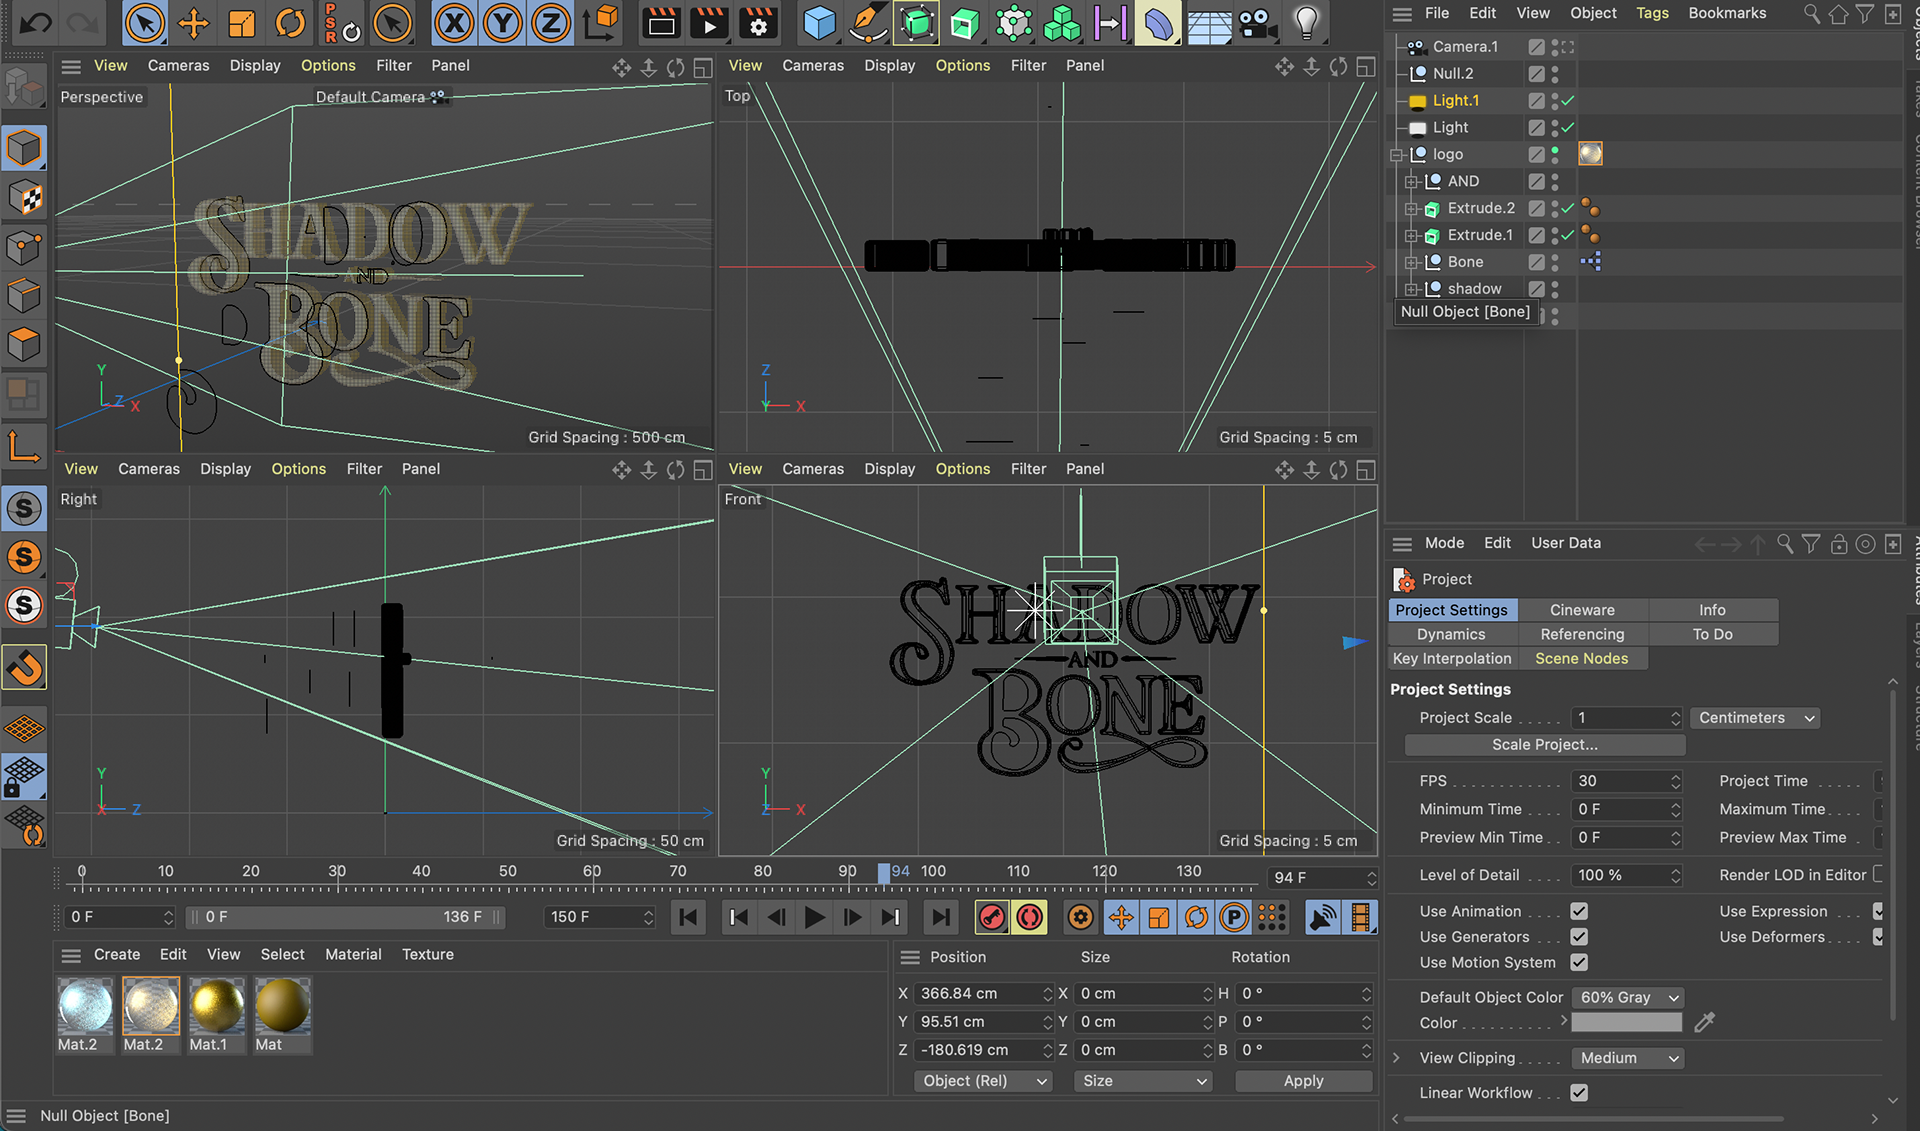Select the Mat.1 gold material thumbnail

coord(216,1005)
